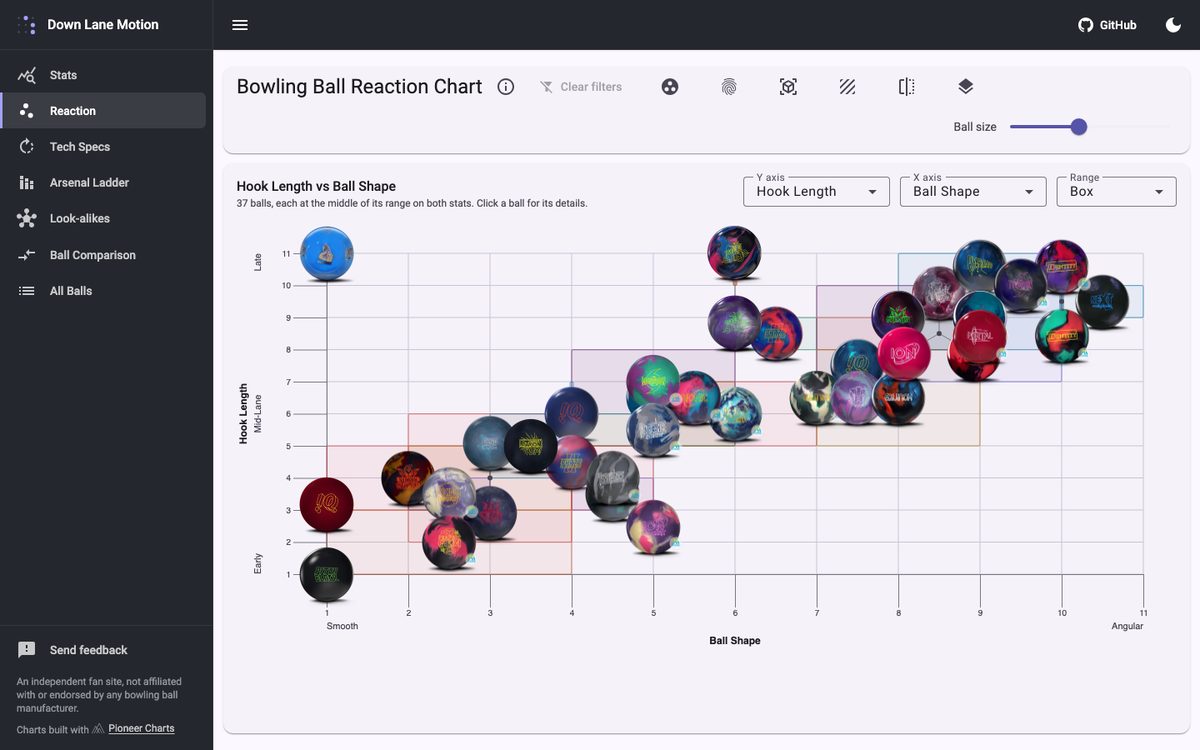Open the Pioneer Charts link

(x=141, y=729)
